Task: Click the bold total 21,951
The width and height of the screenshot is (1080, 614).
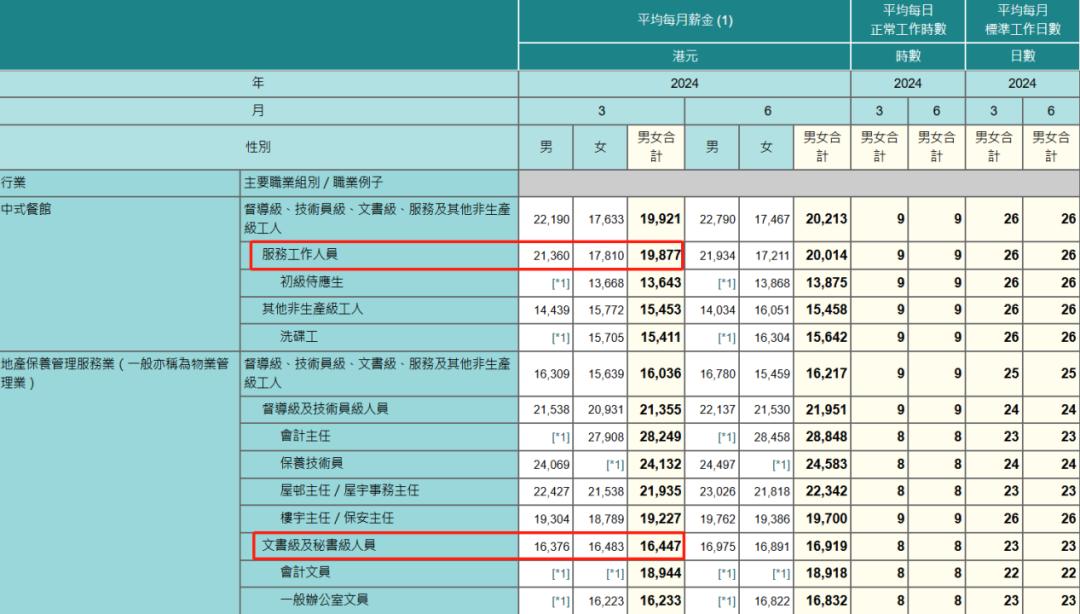Action: coord(827,409)
